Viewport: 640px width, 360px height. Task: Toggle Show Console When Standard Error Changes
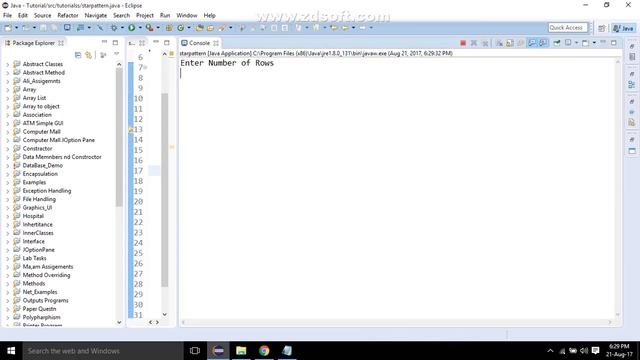pos(543,43)
